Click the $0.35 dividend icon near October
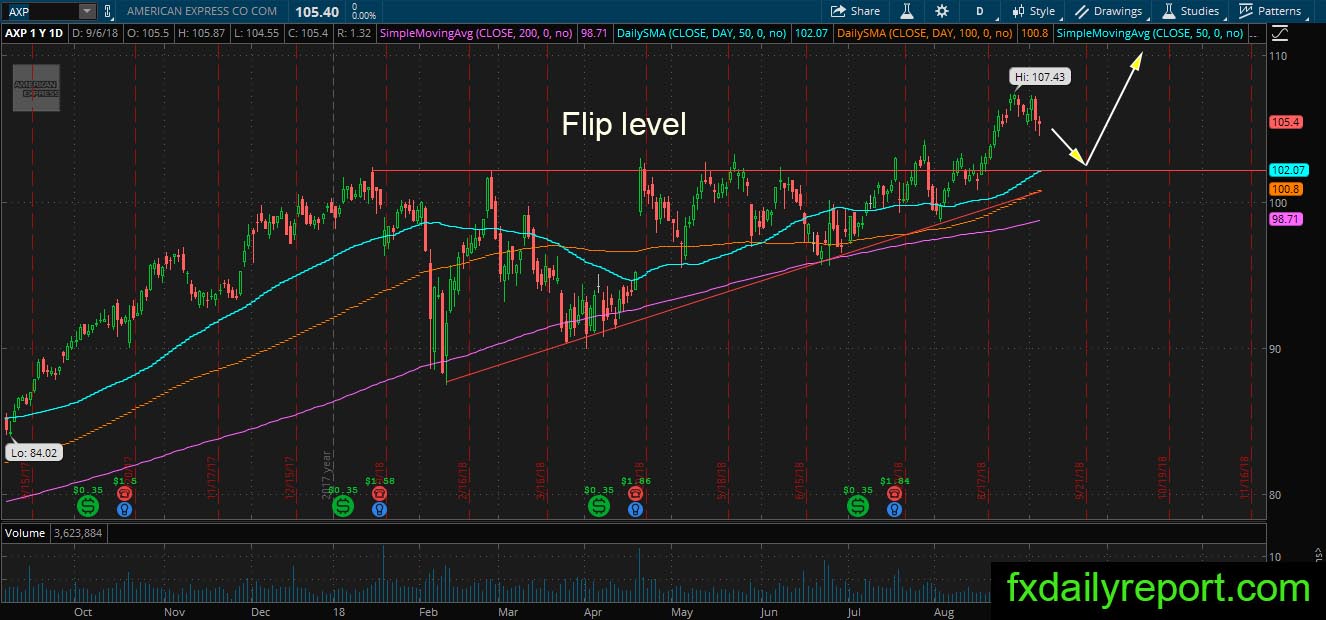This screenshot has height=620, width=1326. (88, 508)
